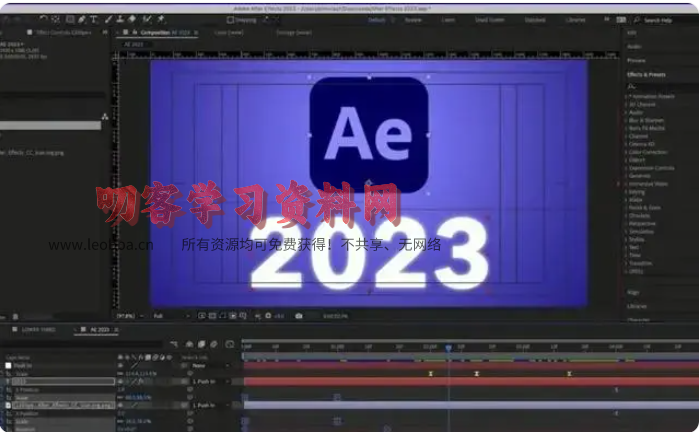Image resolution: width=699 pixels, height=432 pixels.
Task: Switch to the Standard workspace
Action: 535,20
